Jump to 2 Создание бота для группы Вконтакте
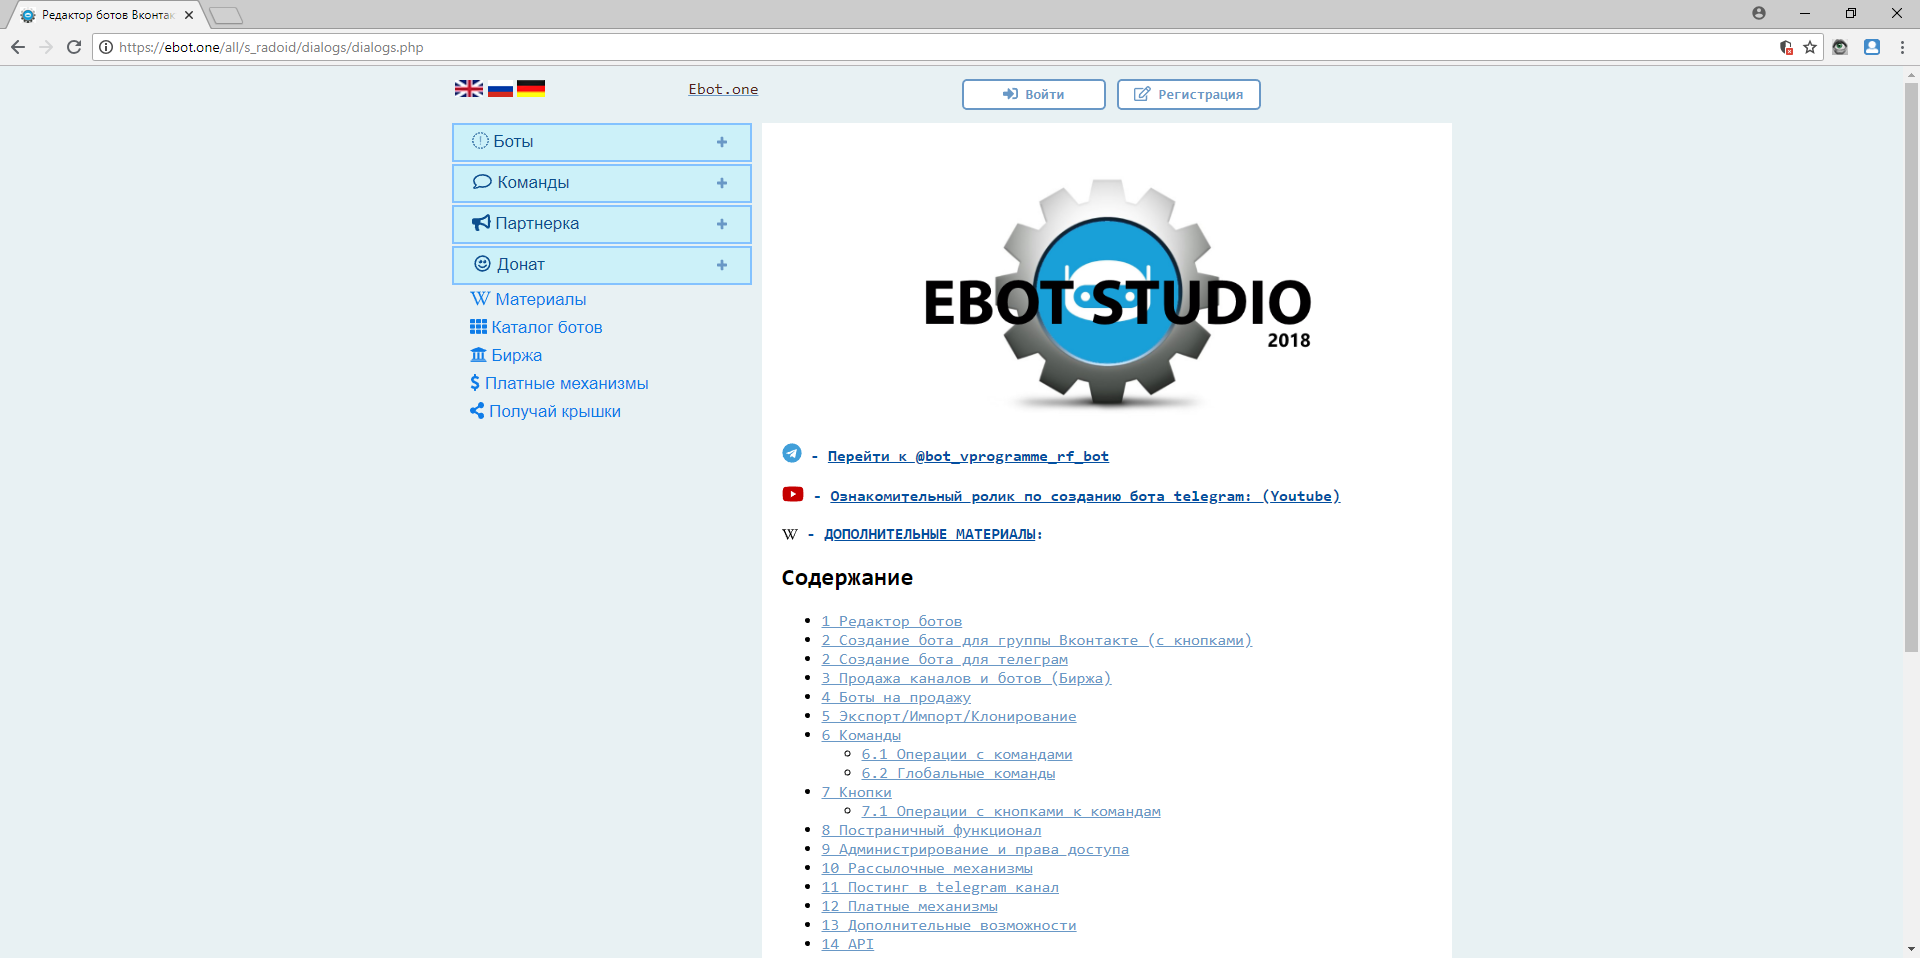The width and height of the screenshot is (1920, 958). (x=1037, y=640)
